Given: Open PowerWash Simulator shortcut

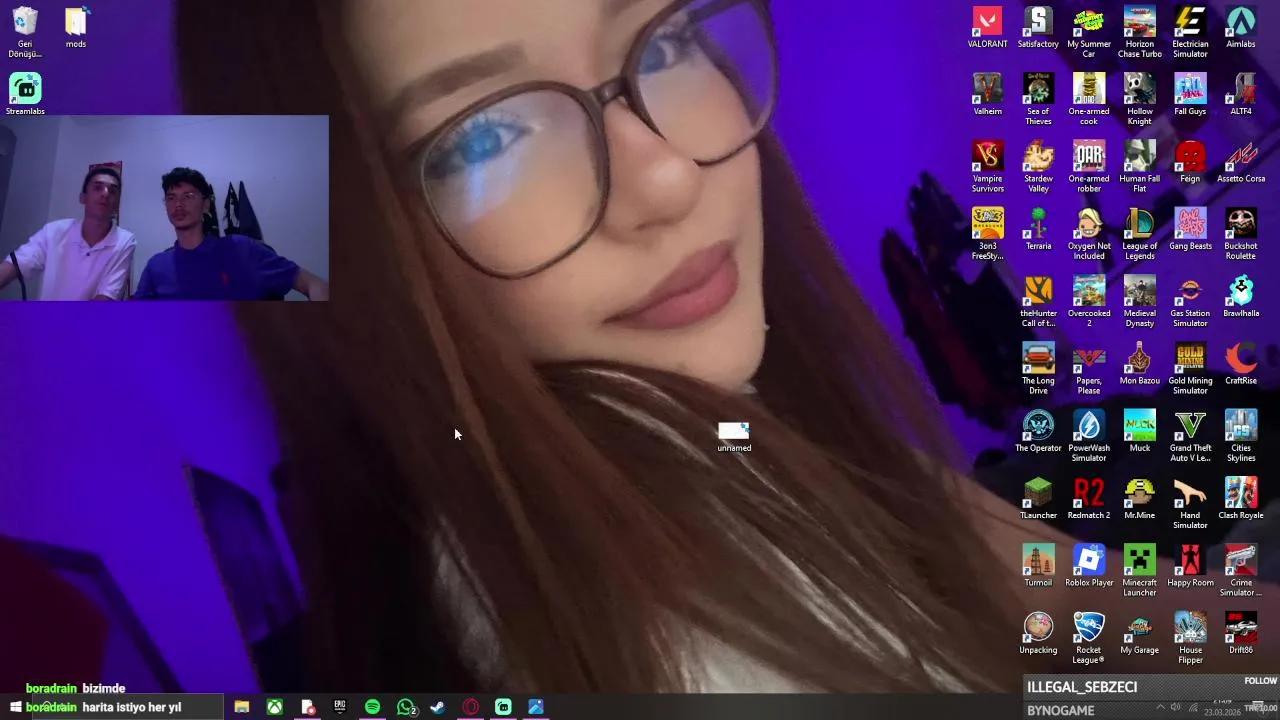Looking at the screenshot, I should [x=1089, y=435].
